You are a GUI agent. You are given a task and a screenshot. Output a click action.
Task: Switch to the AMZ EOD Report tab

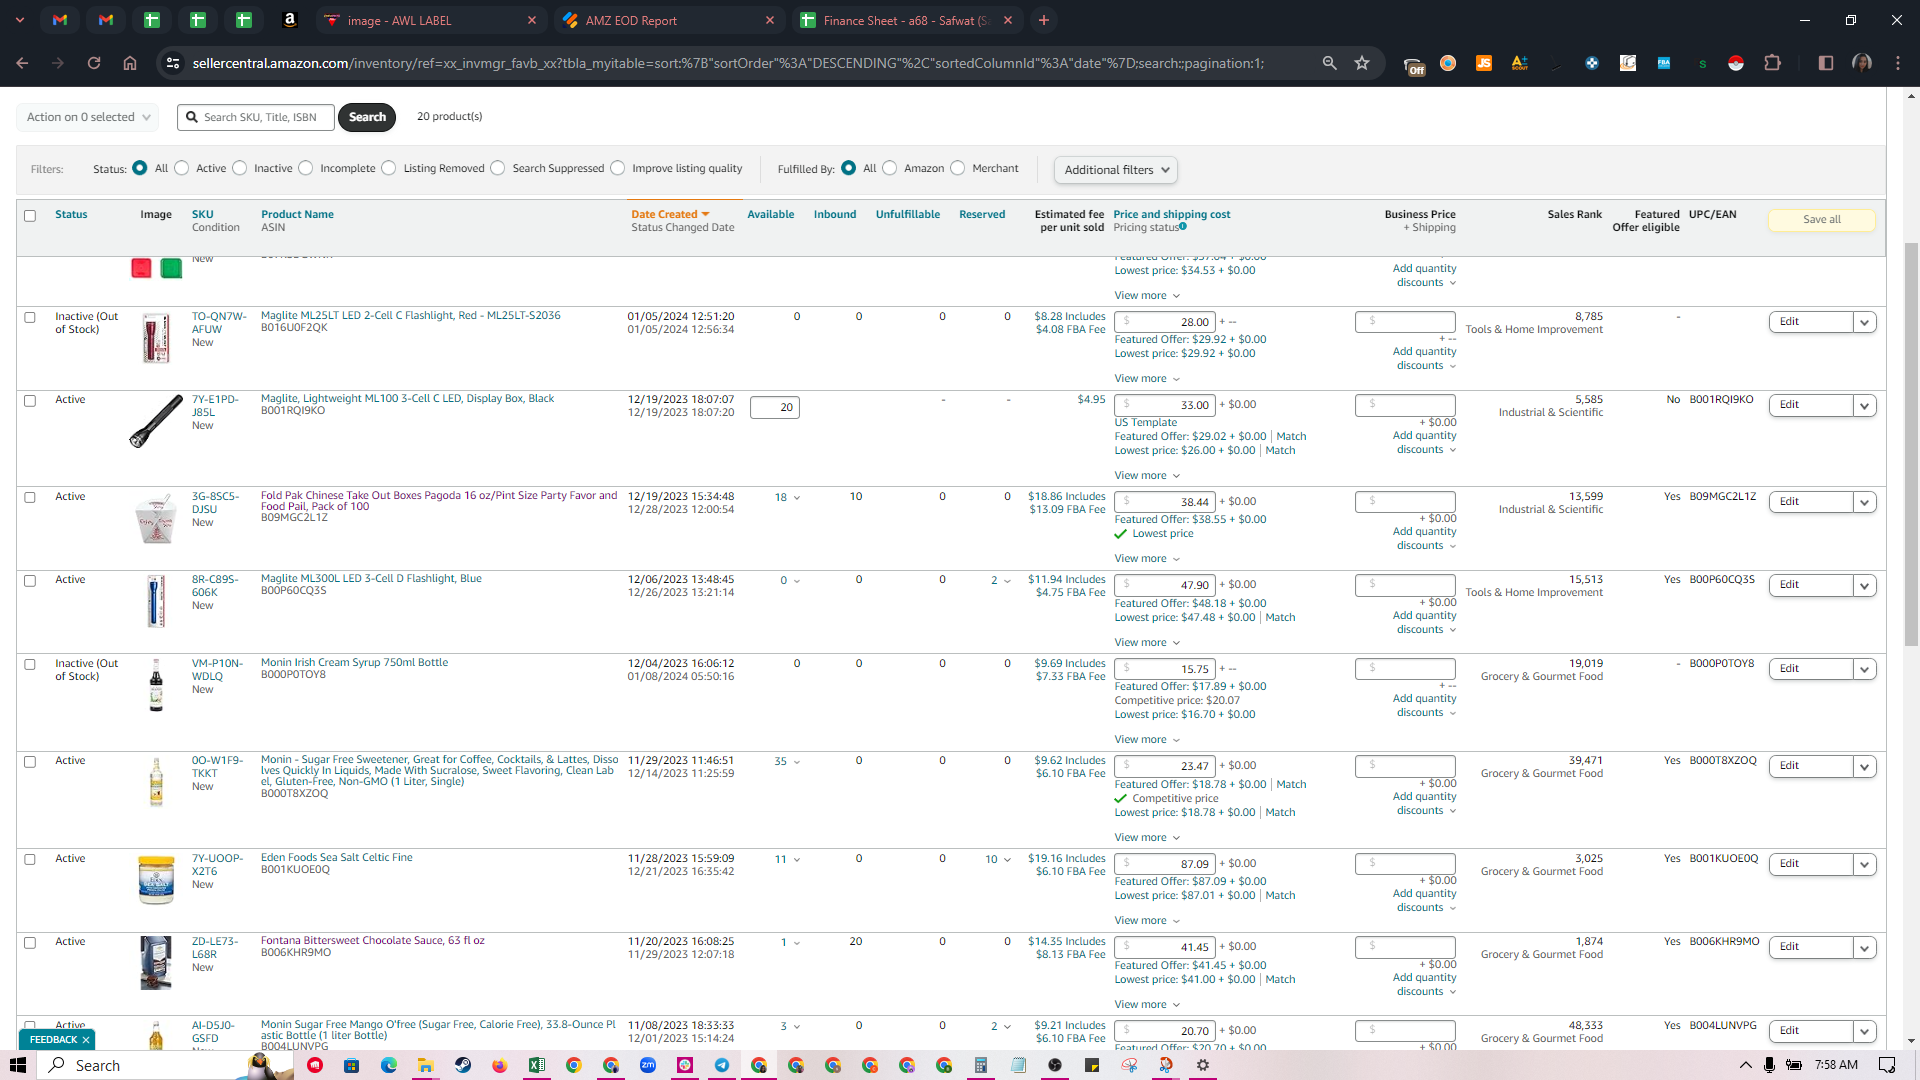point(668,20)
